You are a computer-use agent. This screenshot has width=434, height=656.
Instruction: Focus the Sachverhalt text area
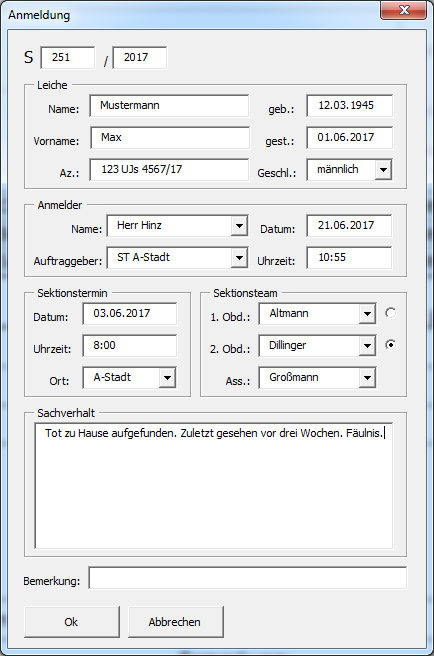(x=214, y=485)
